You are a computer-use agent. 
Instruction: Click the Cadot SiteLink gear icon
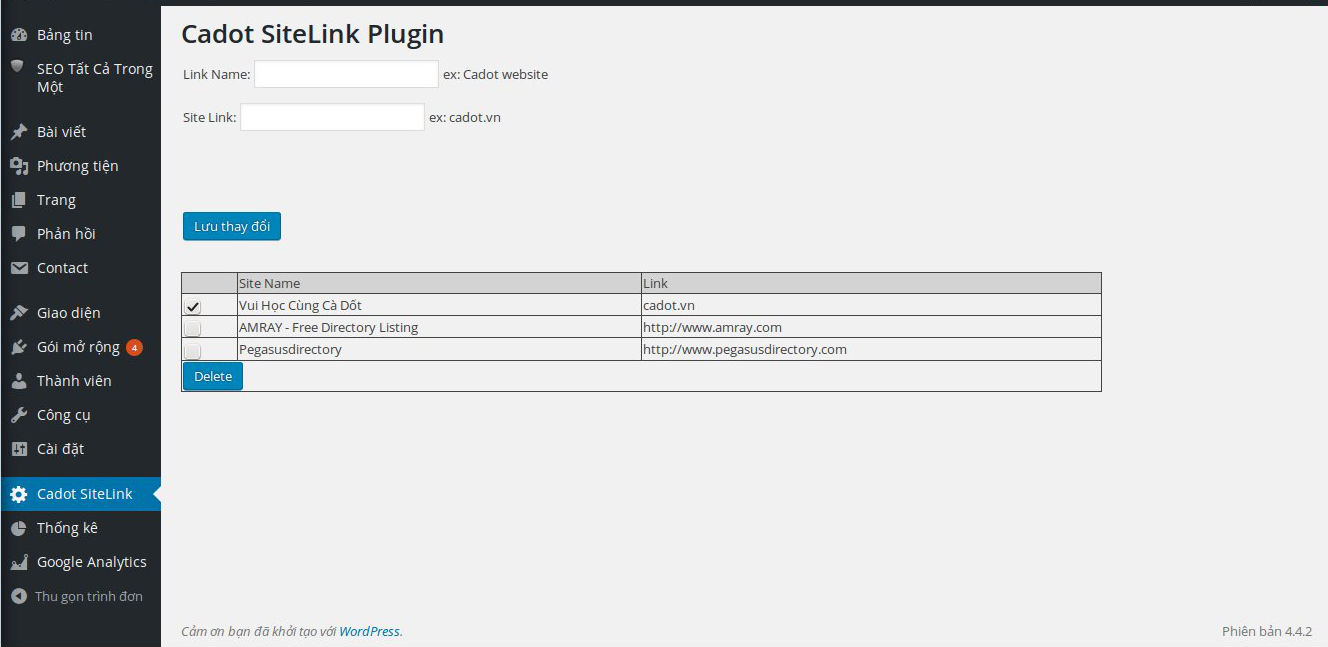point(18,494)
